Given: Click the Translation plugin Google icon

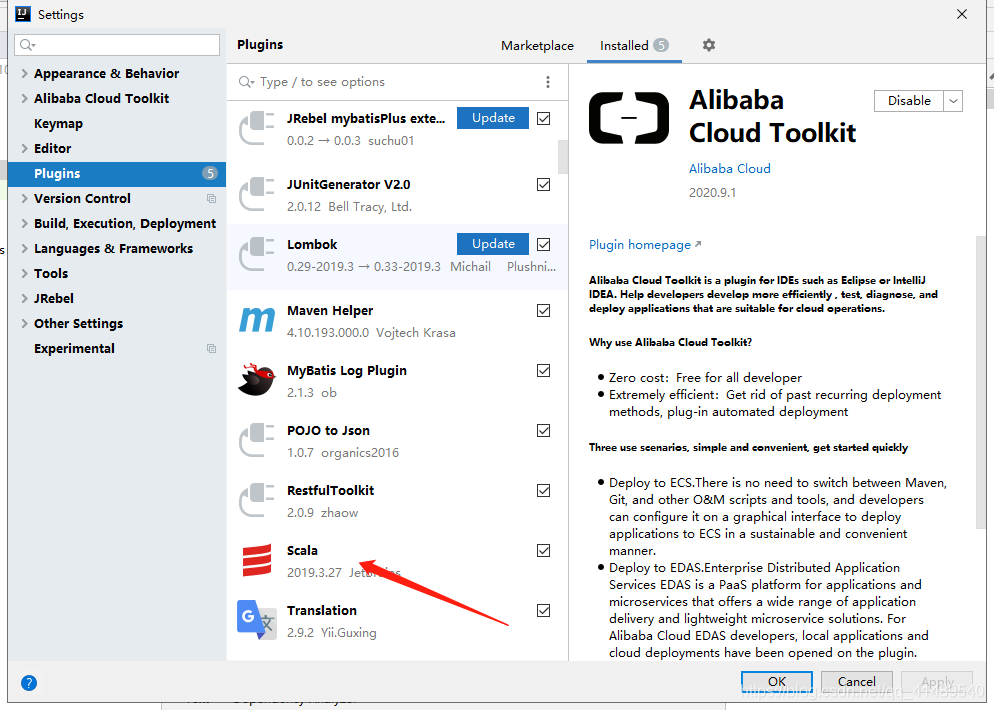Looking at the screenshot, I should point(257,619).
